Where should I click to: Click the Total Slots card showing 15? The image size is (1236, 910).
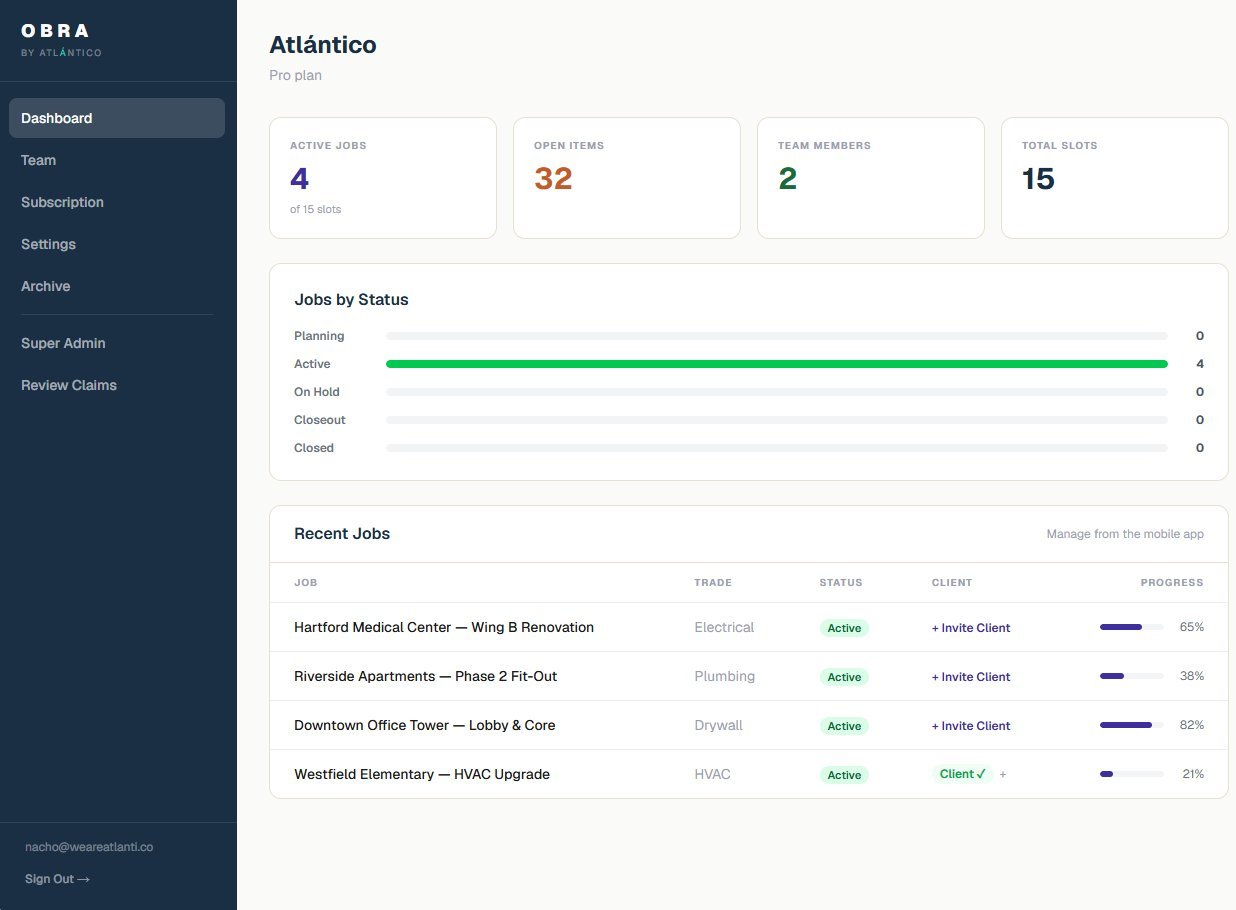pyautogui.click(x=1115, y=178)
